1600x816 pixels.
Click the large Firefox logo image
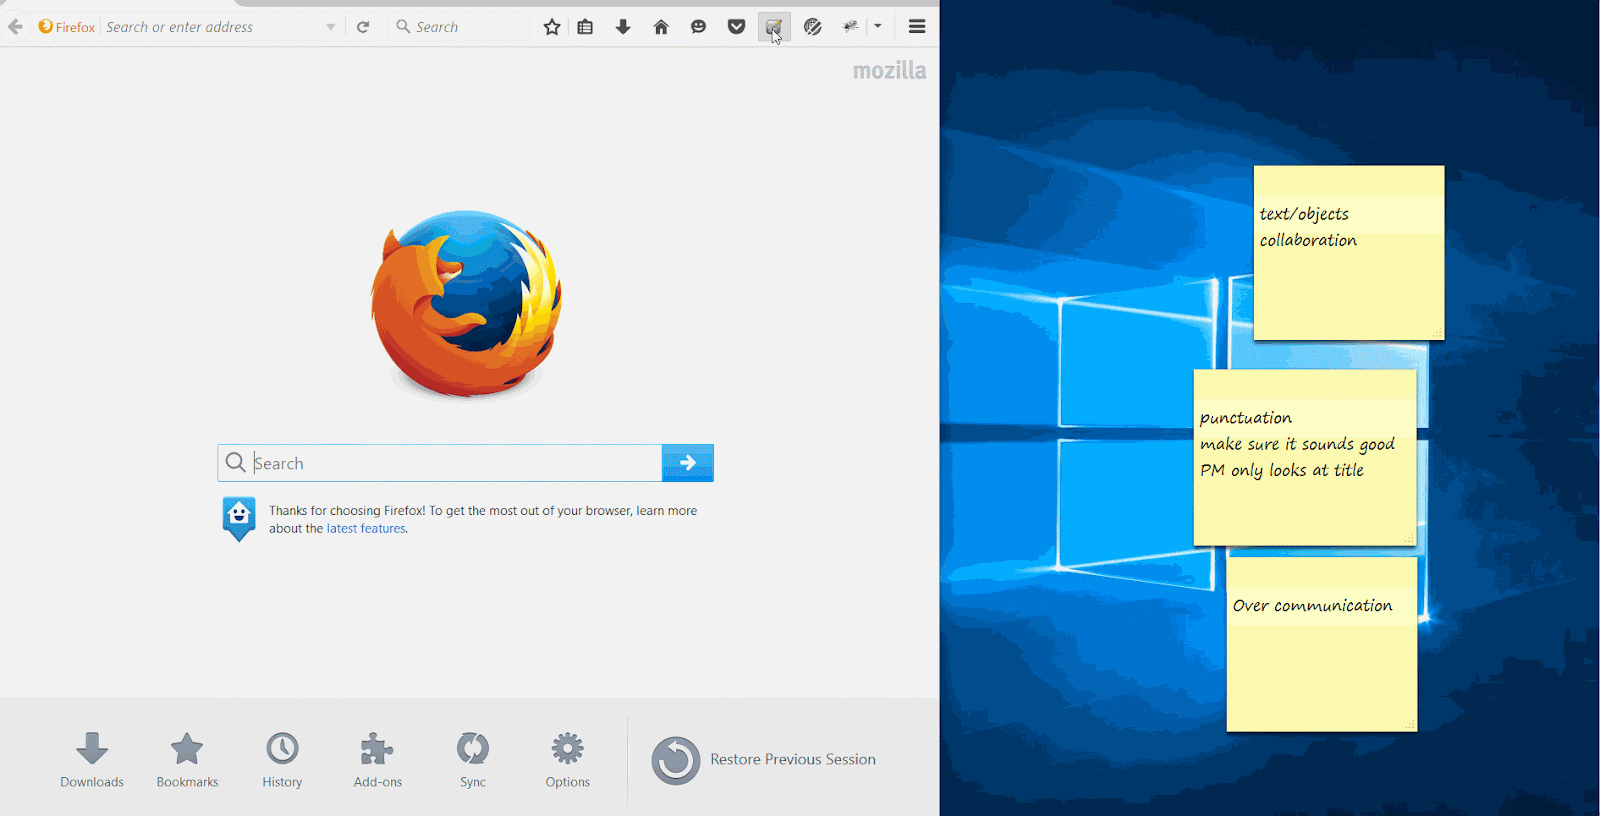pos(466,304)
